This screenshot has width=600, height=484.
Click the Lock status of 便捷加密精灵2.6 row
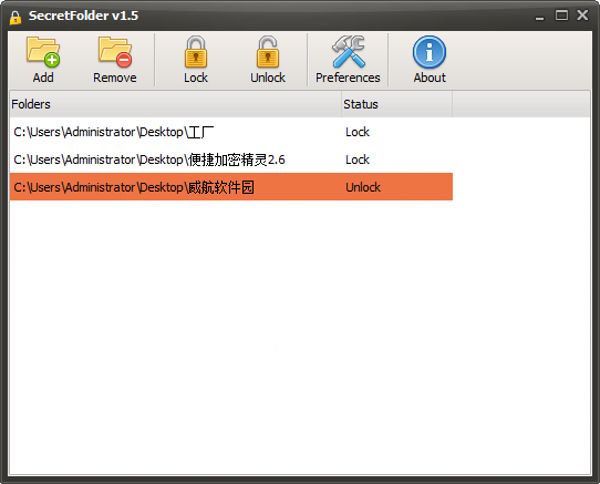point(357,160)
